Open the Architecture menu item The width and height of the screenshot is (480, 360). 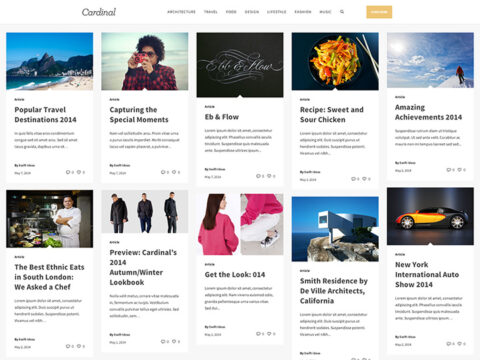(181, 12)
